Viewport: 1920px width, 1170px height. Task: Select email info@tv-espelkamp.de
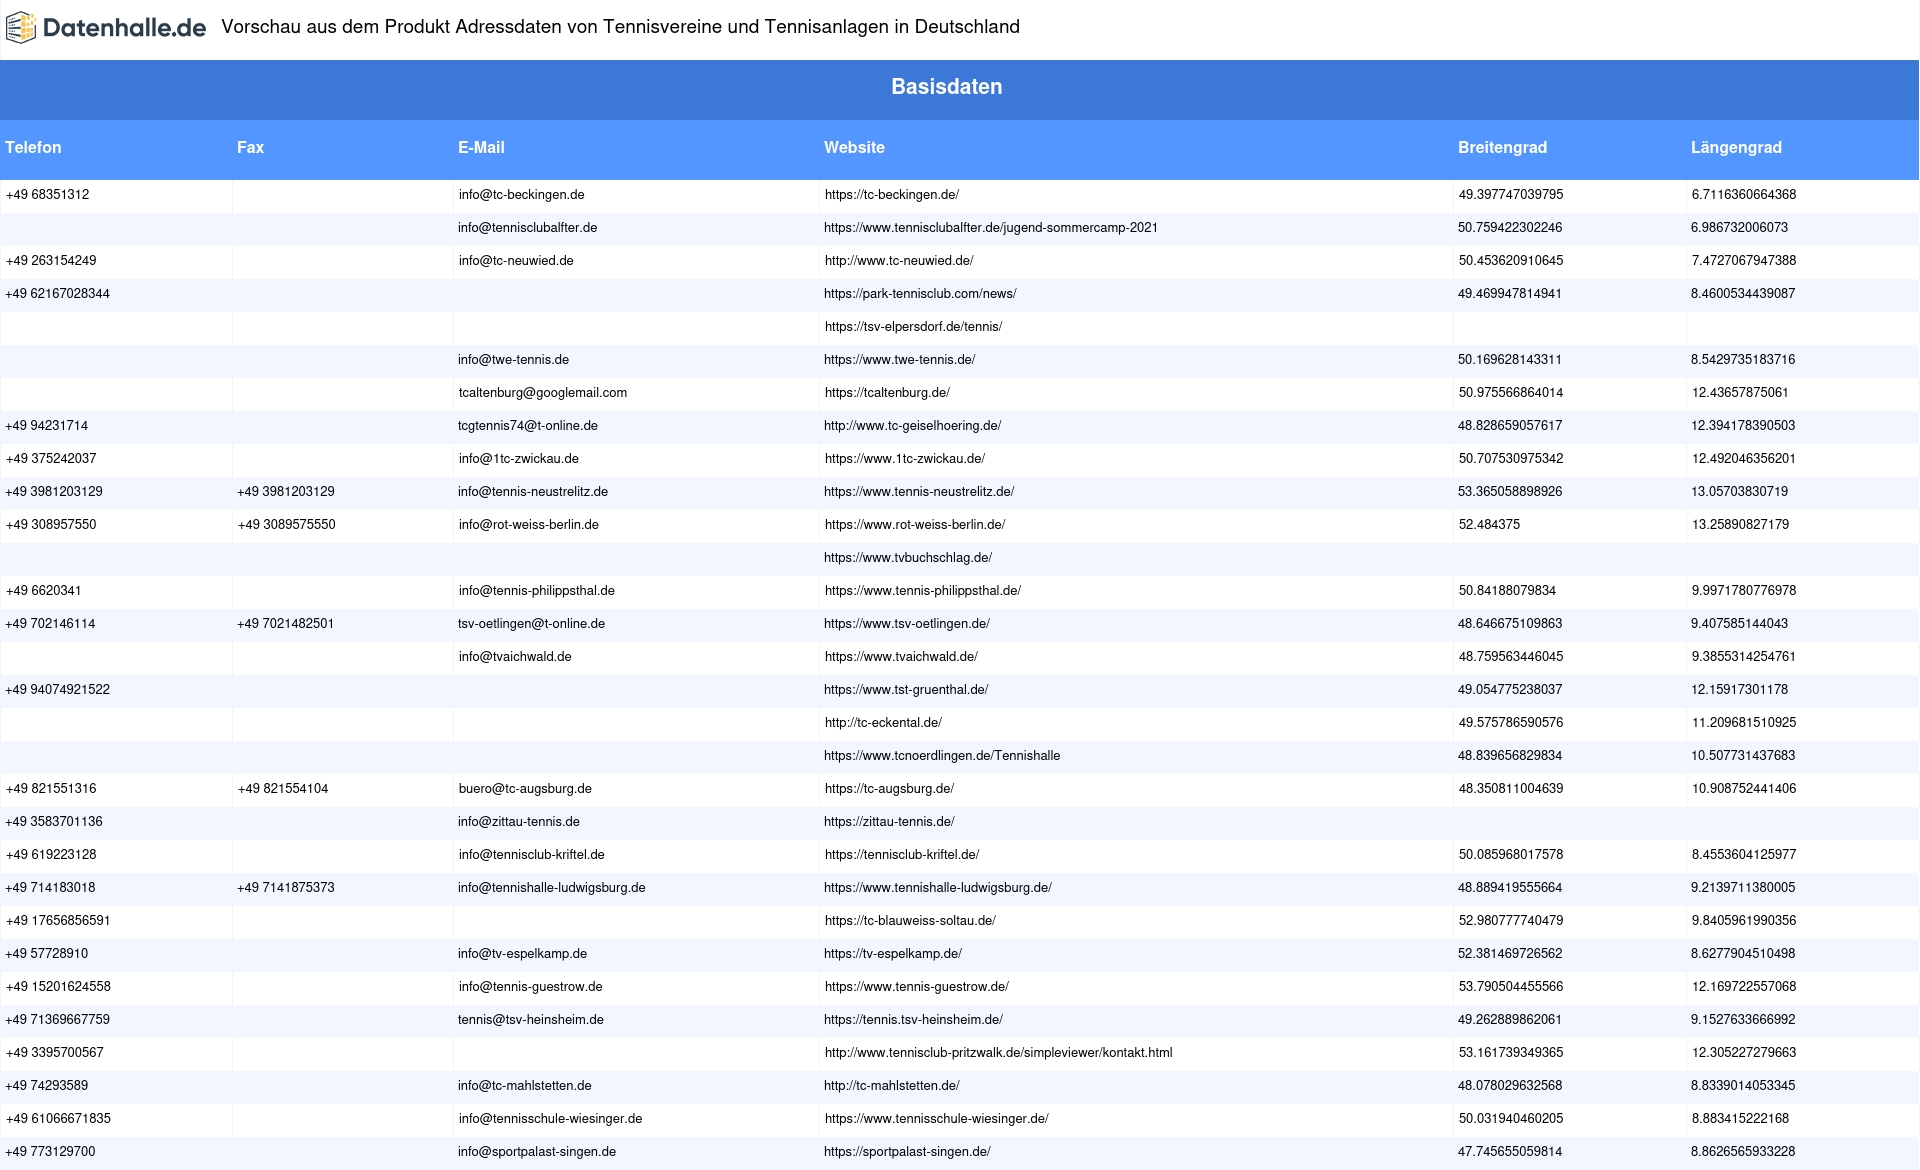pos(522,954)
